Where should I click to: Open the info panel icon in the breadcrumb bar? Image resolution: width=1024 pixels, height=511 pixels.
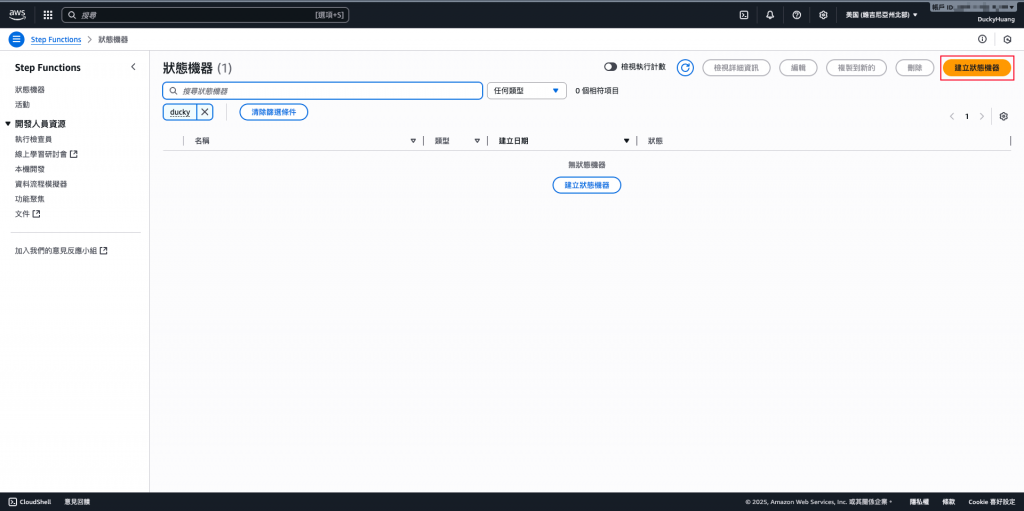coord(982,39)
